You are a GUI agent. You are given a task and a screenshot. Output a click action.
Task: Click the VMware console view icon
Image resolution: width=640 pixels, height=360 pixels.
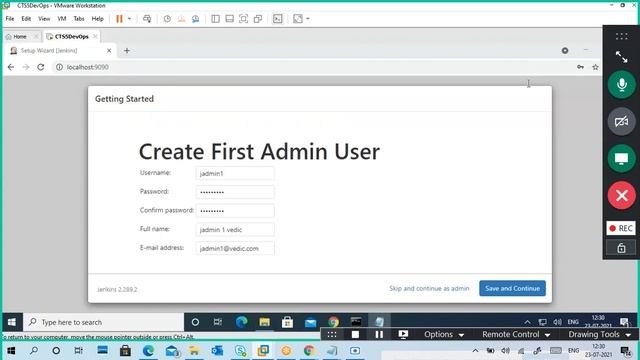(278, 19)
